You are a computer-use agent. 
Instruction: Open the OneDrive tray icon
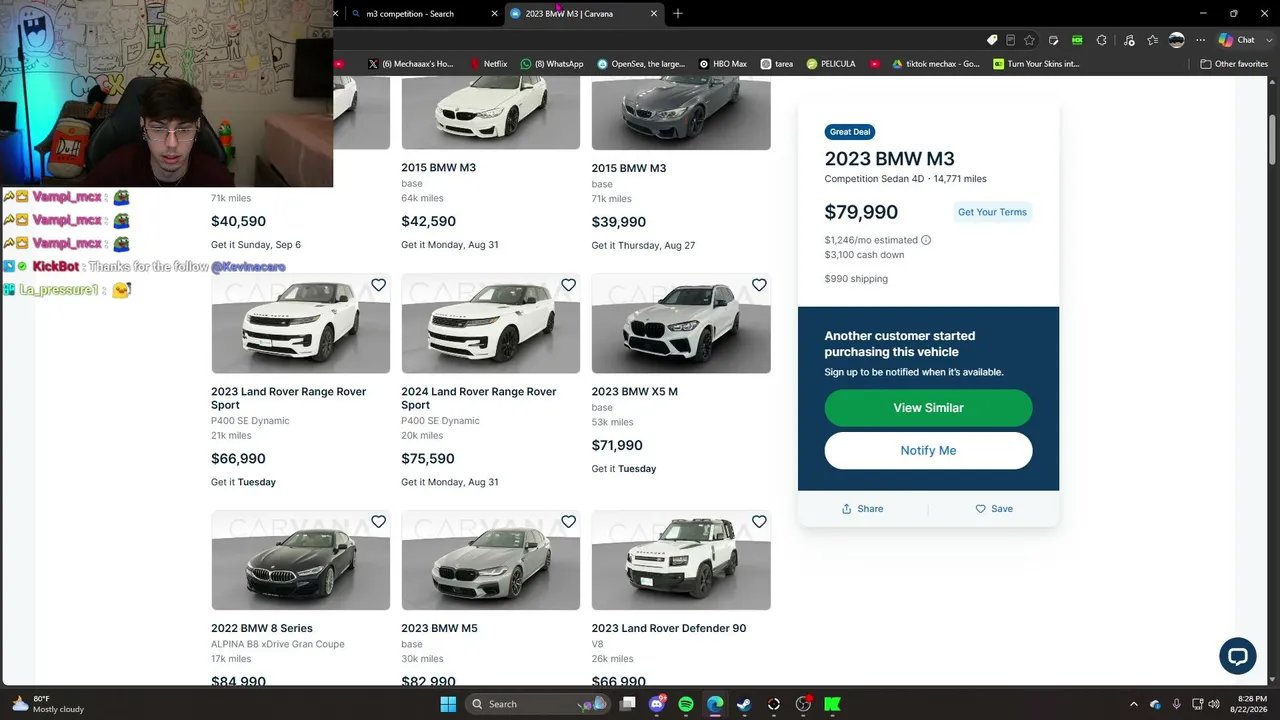(x=1155, y=704)
